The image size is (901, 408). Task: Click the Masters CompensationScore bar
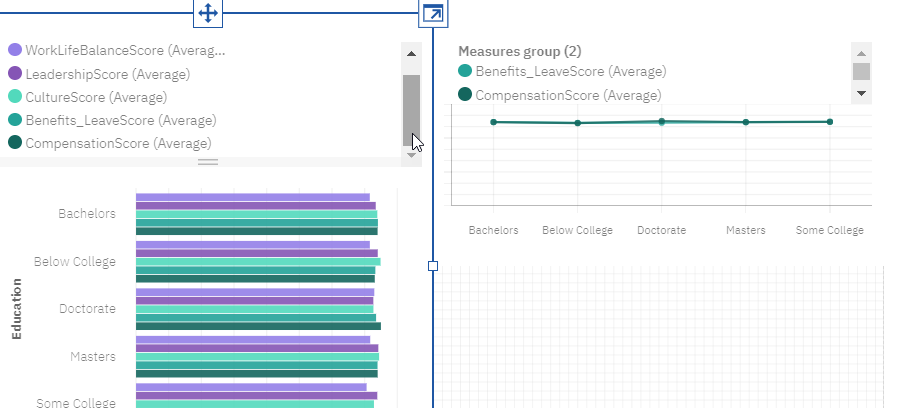pos(257,374)
